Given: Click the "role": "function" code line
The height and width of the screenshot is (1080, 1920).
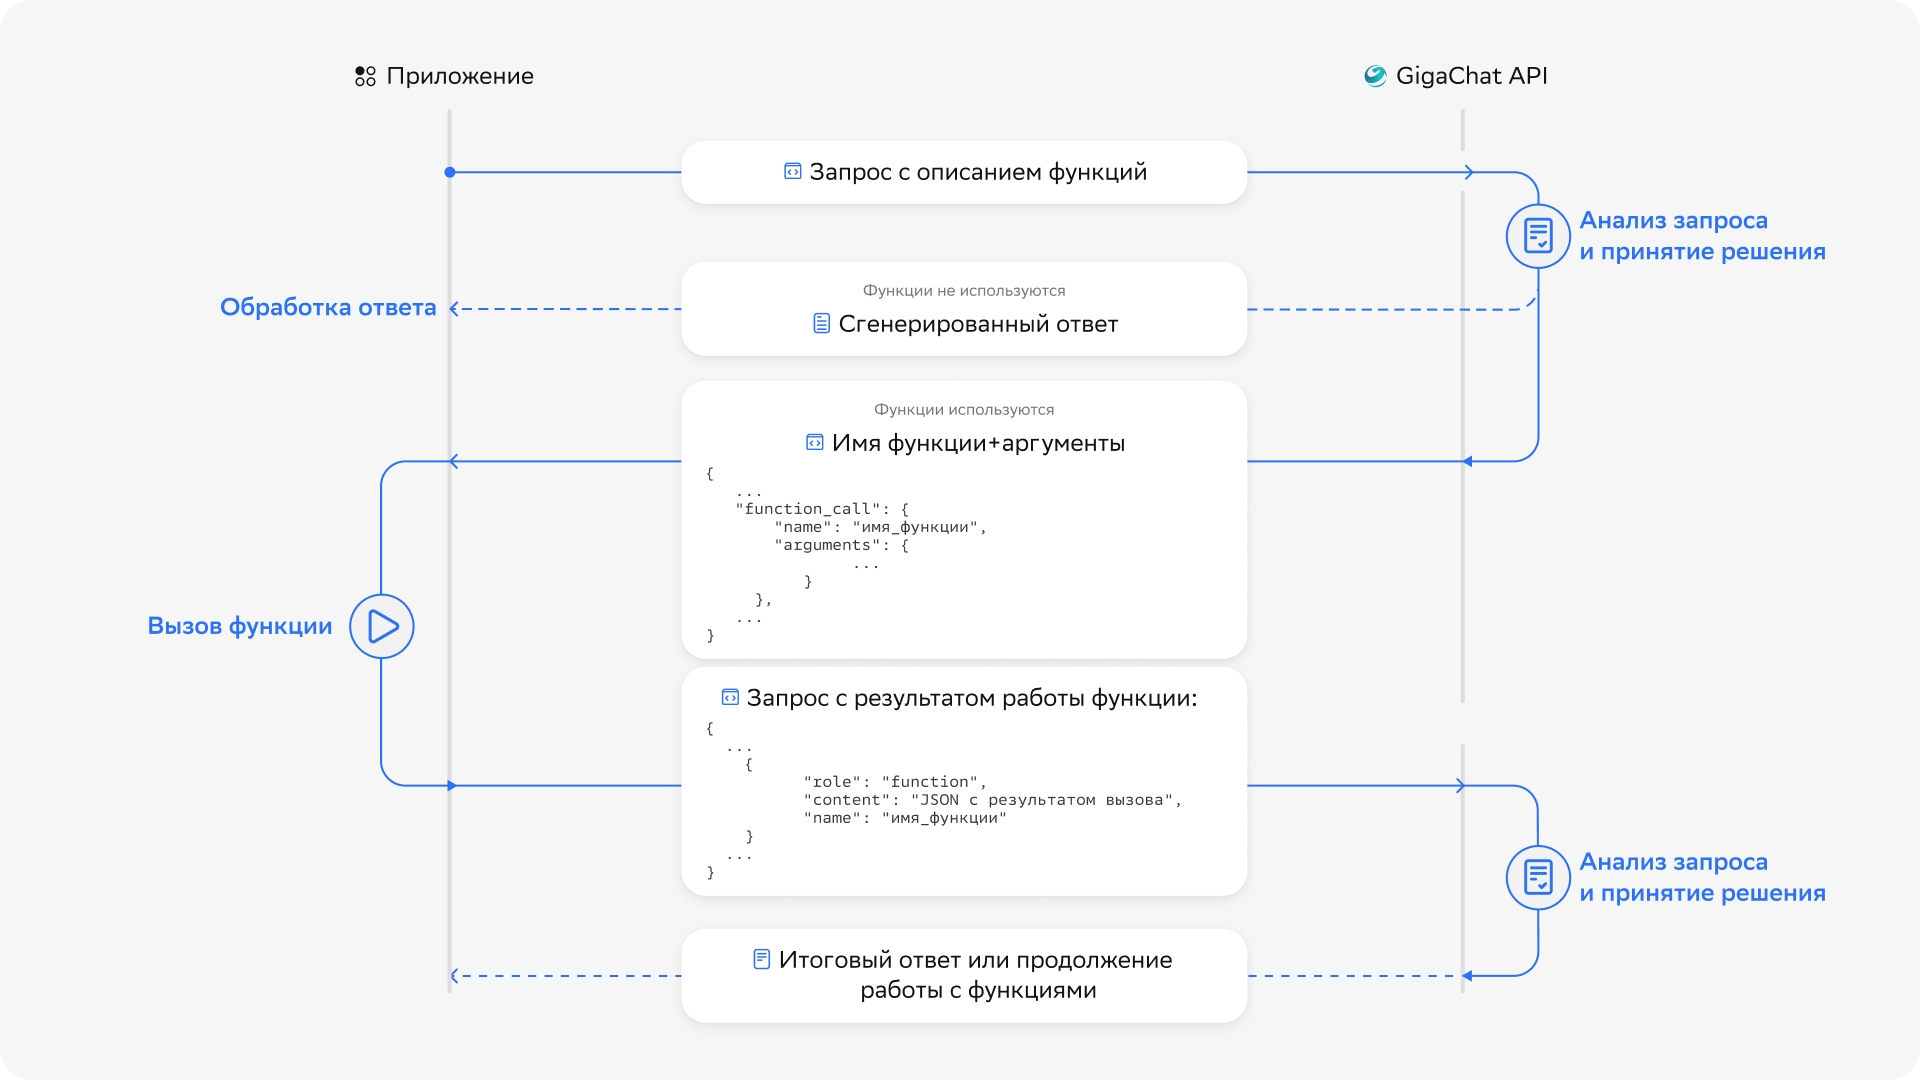Looking at the screenshot, I should click(895, 782).
